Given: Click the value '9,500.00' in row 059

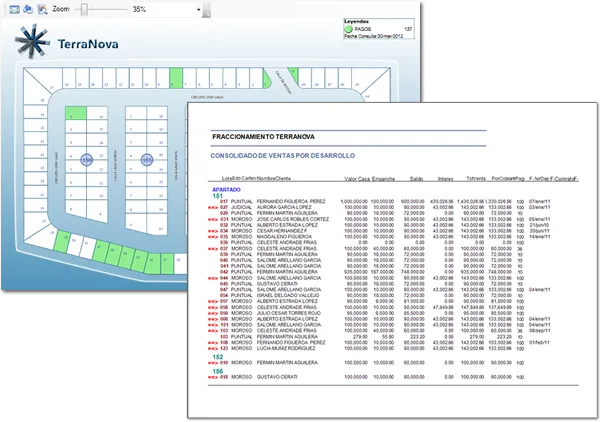Looking at the screenshot, I should (x=384, y=313).
